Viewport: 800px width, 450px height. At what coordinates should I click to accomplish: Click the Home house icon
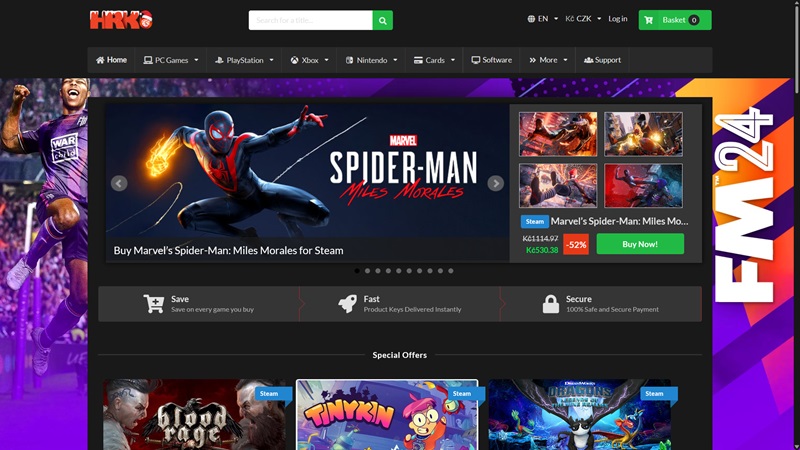(100, 60)
